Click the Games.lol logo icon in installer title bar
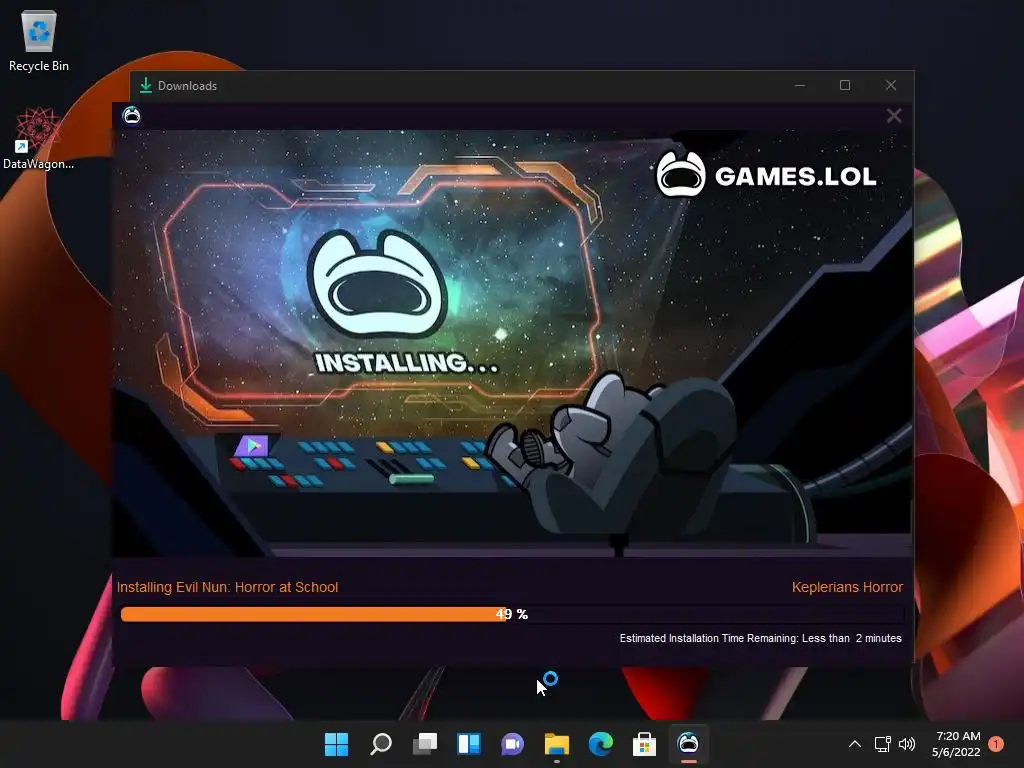This screenshot has width=1024, height=768. pyautogui.click(x=131, y=116)
